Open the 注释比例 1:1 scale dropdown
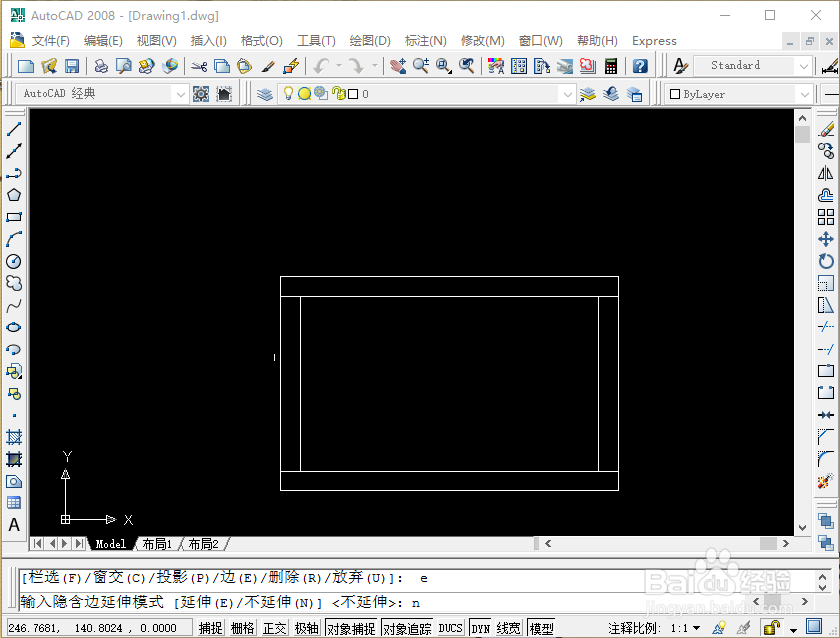This screenshot has width=840, height=638. point(696,628)
